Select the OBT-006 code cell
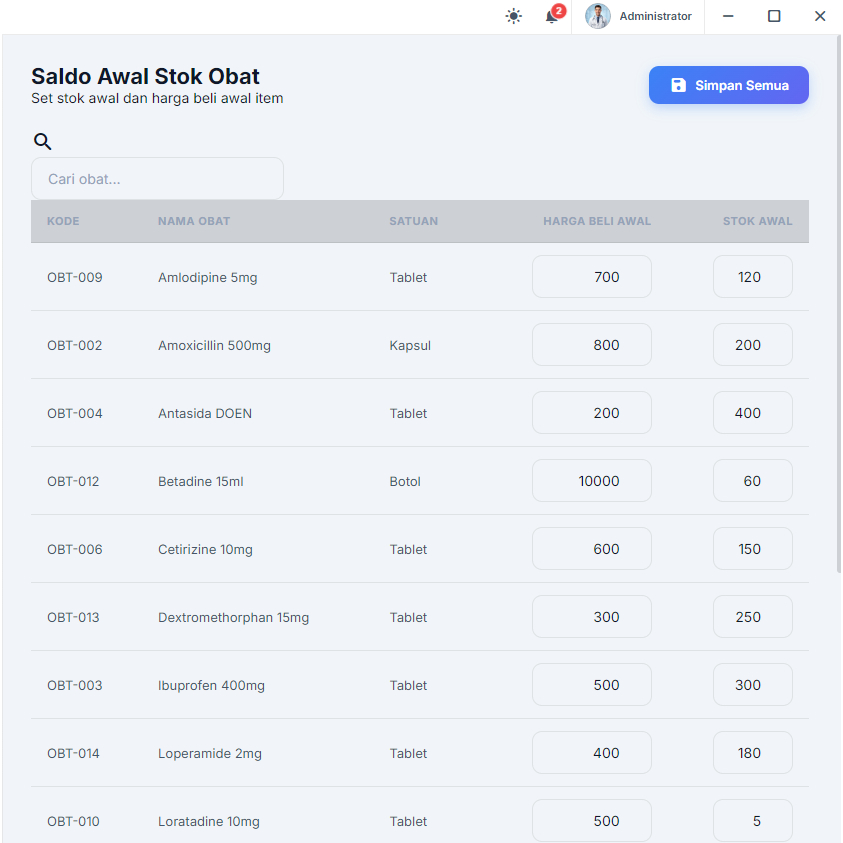 75,549
